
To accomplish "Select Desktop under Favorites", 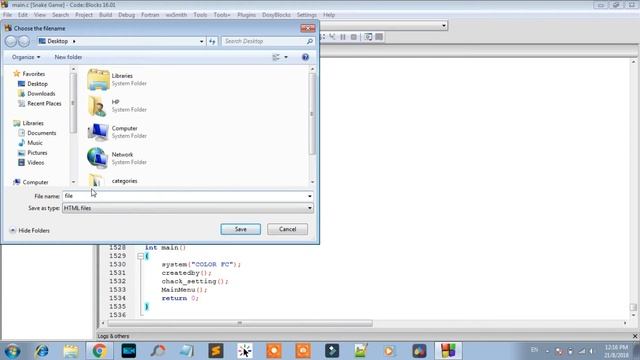I will (38, 84).
